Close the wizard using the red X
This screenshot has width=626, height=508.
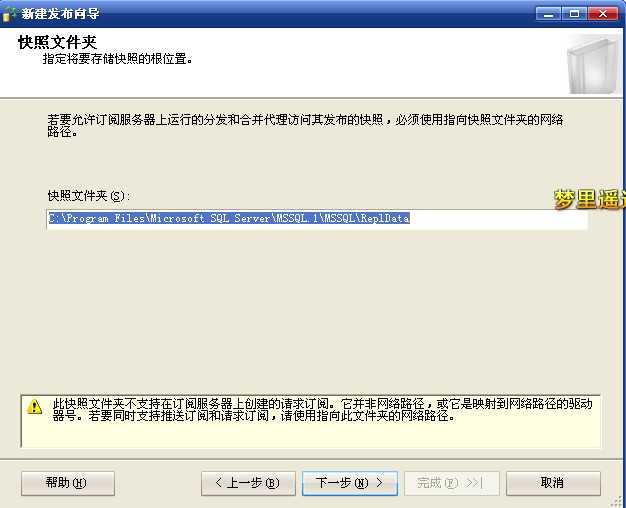(603, 14)
